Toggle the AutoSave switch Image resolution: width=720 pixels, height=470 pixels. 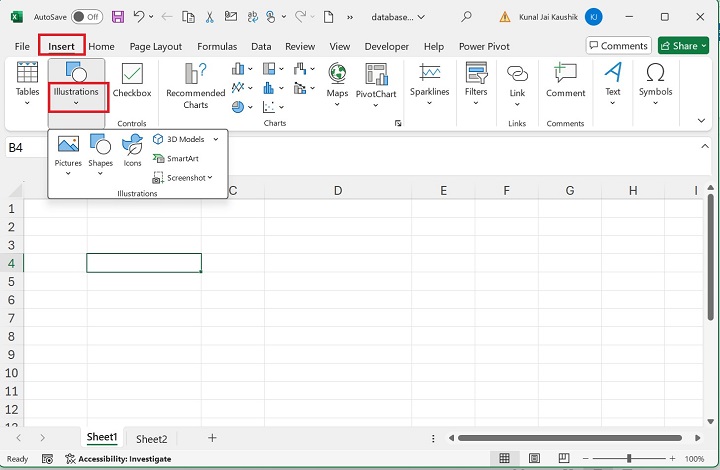pos(86,17)
